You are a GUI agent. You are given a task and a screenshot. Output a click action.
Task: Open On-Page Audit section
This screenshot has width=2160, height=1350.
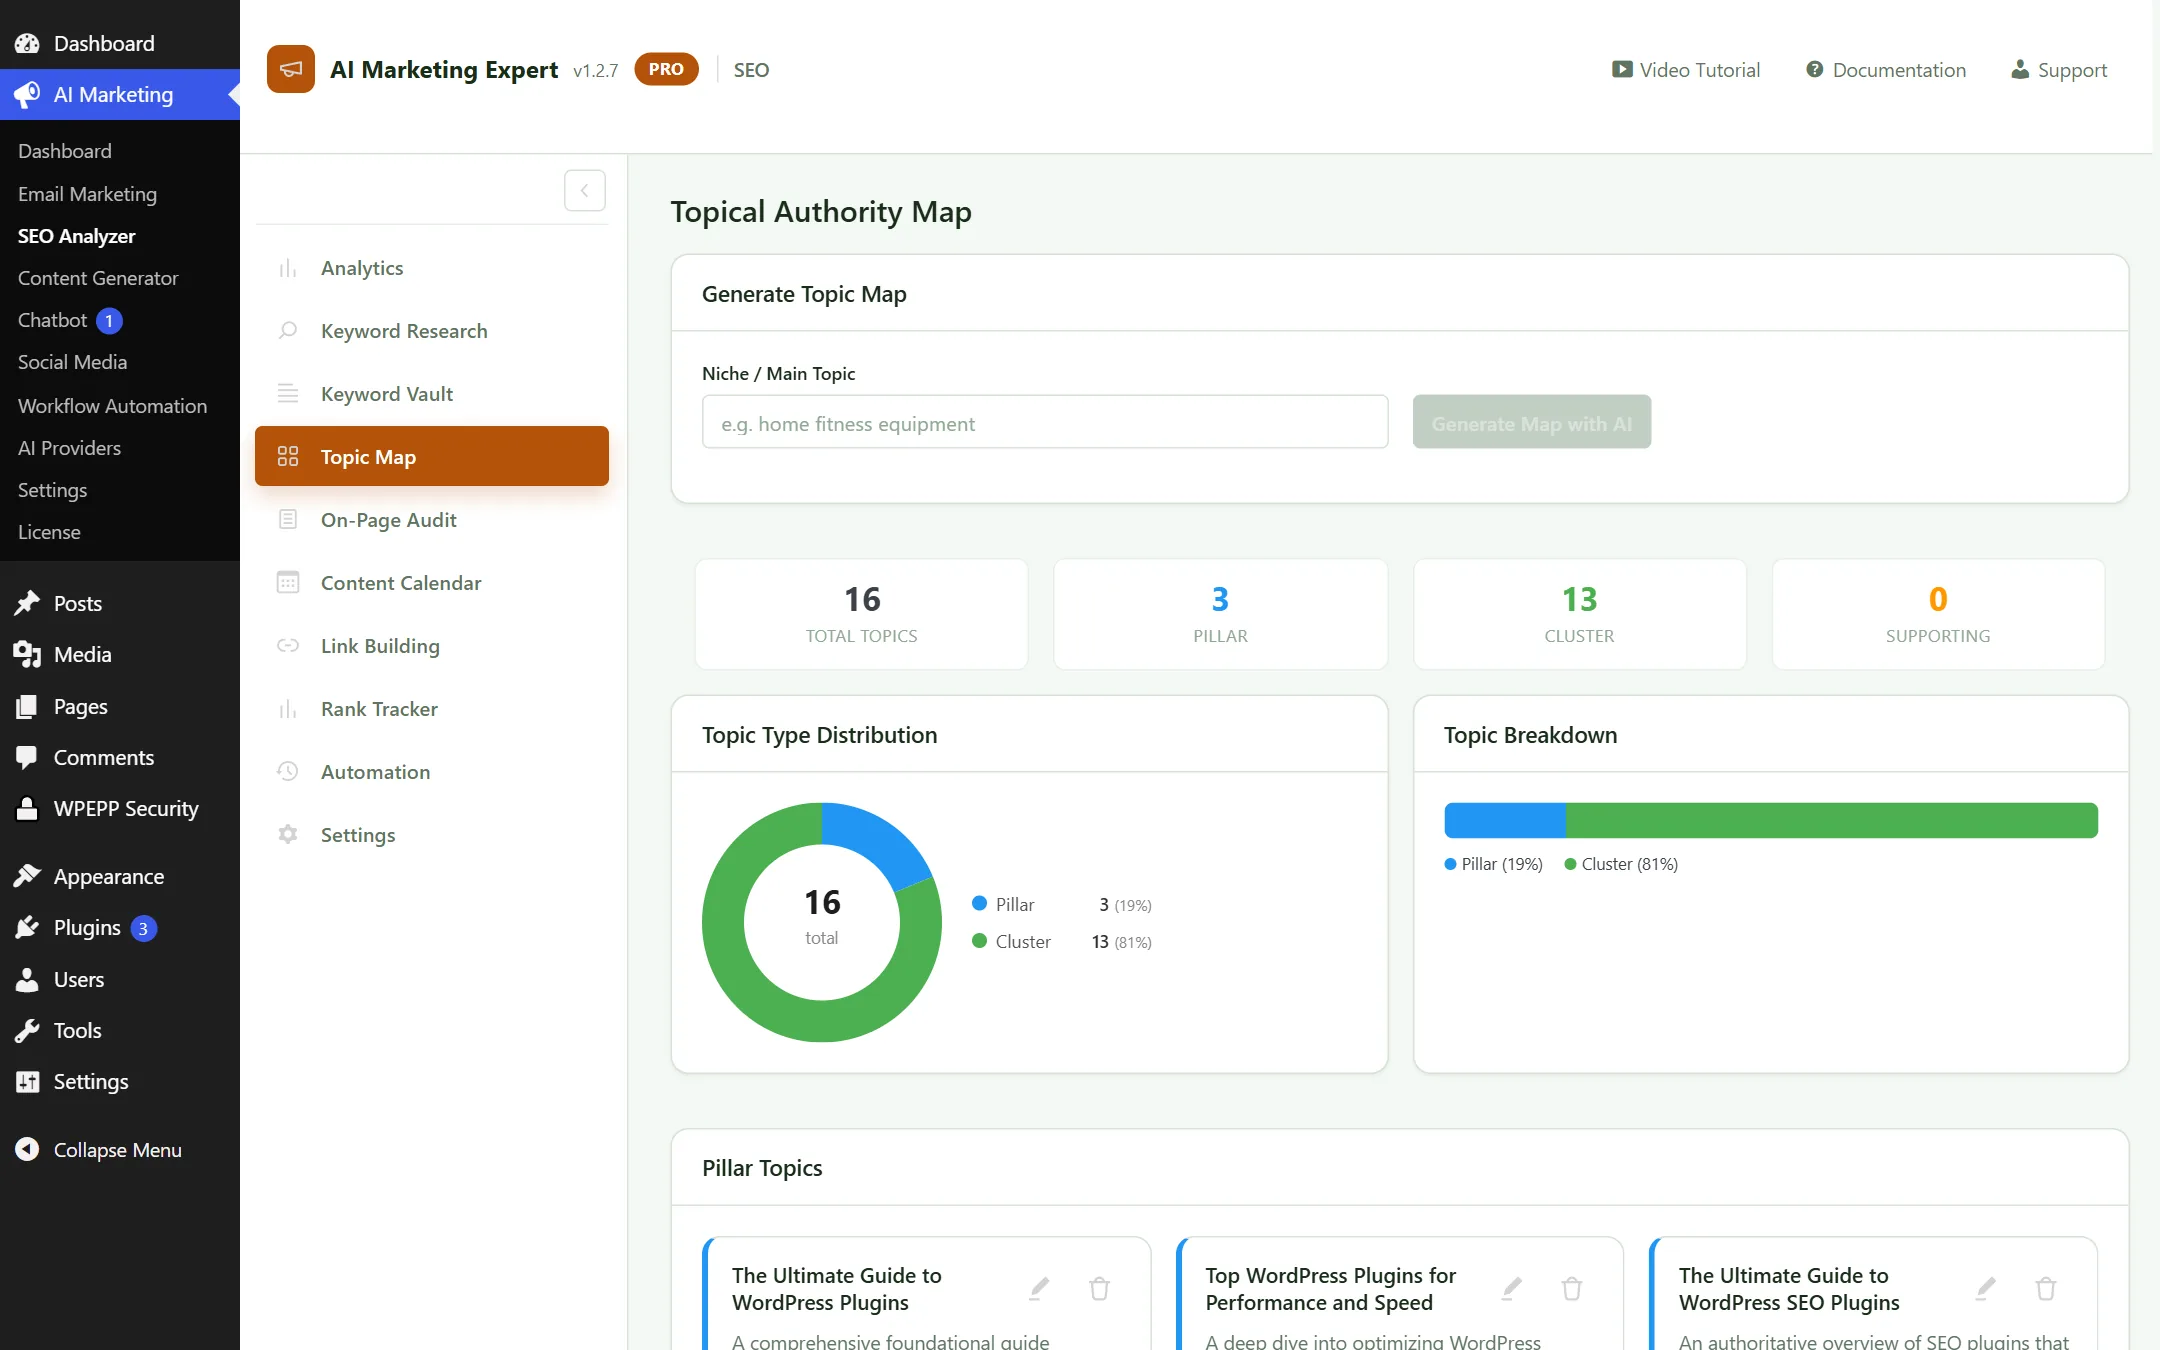pyautogui.click(x=432, y=520)
